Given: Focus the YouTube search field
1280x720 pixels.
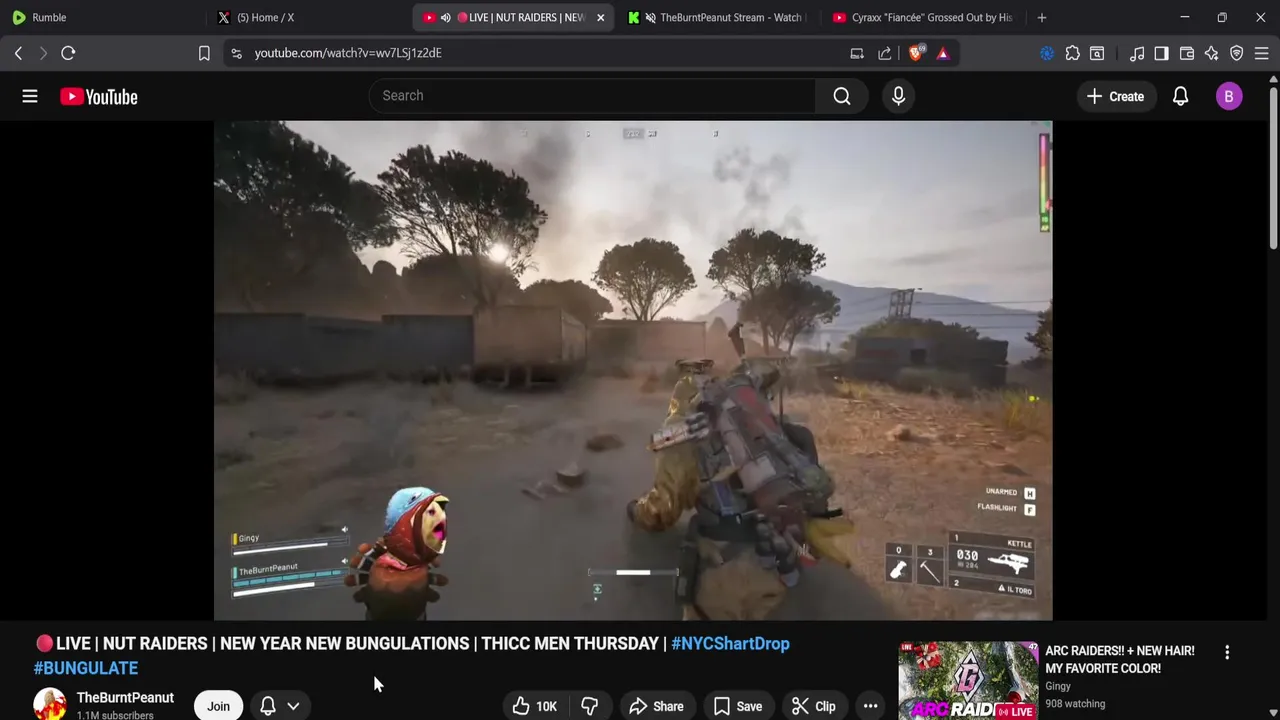Looking at the screenshot, I should tap(592, 96).
